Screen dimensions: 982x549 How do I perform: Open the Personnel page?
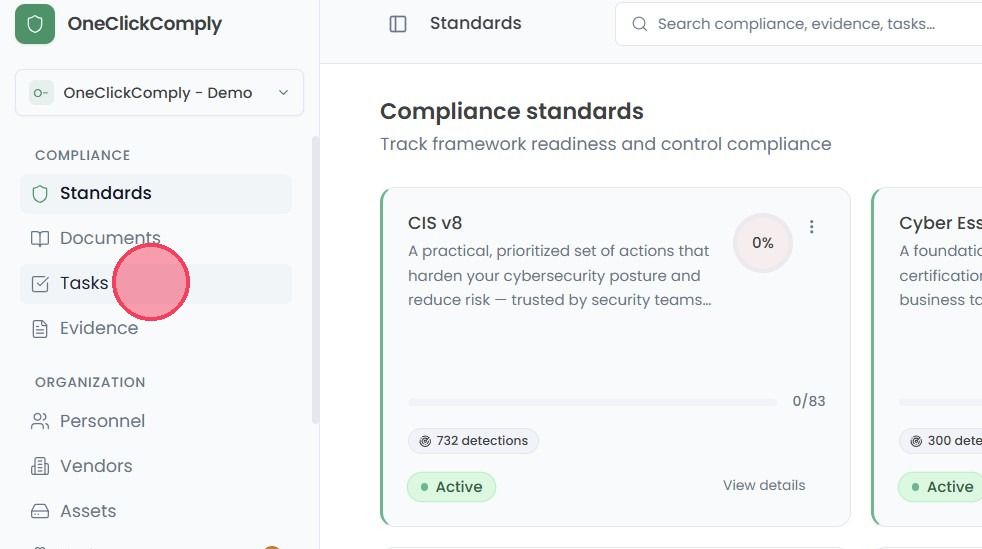click(x=155, y=421)
